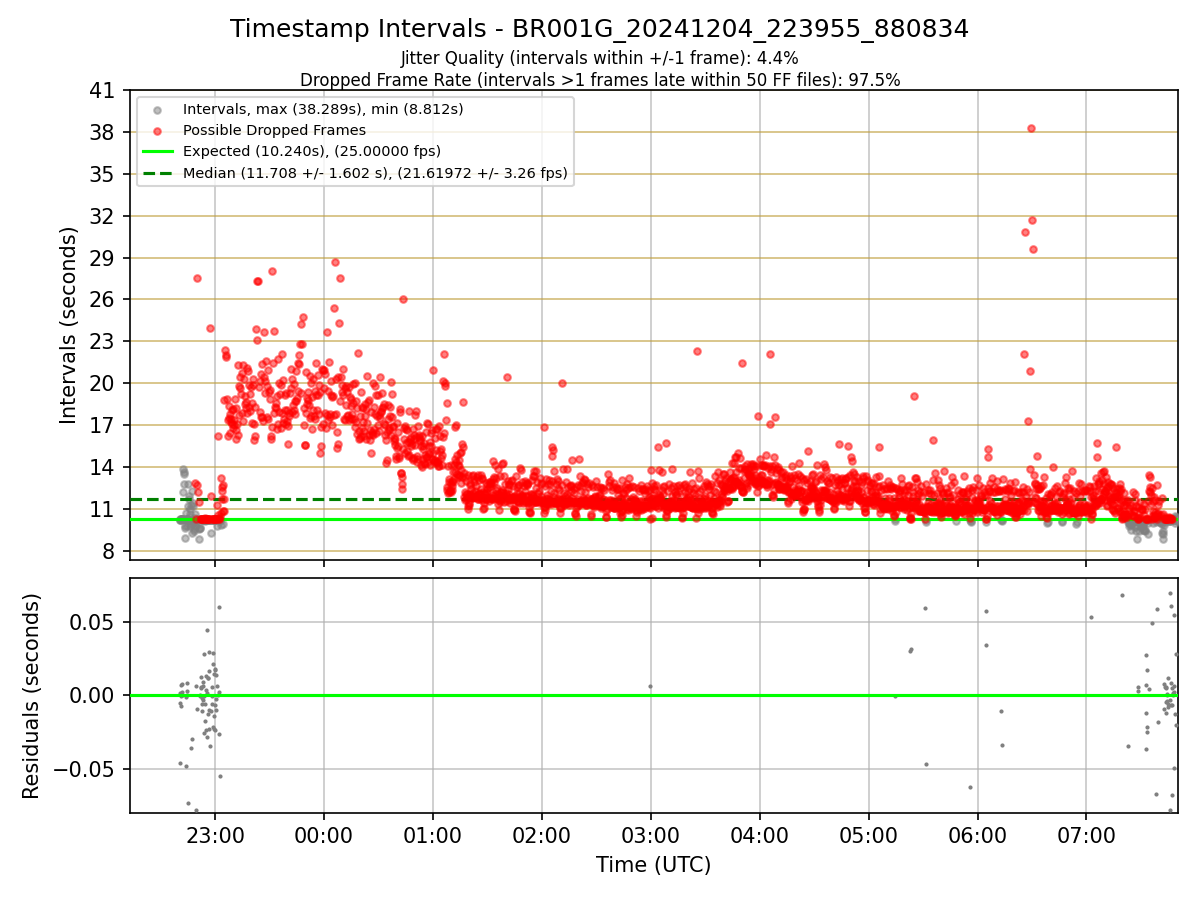The height and width of the screenshot is (900, 1200).
Task: Click the '26' y-axis tick label
Action: 102,300
